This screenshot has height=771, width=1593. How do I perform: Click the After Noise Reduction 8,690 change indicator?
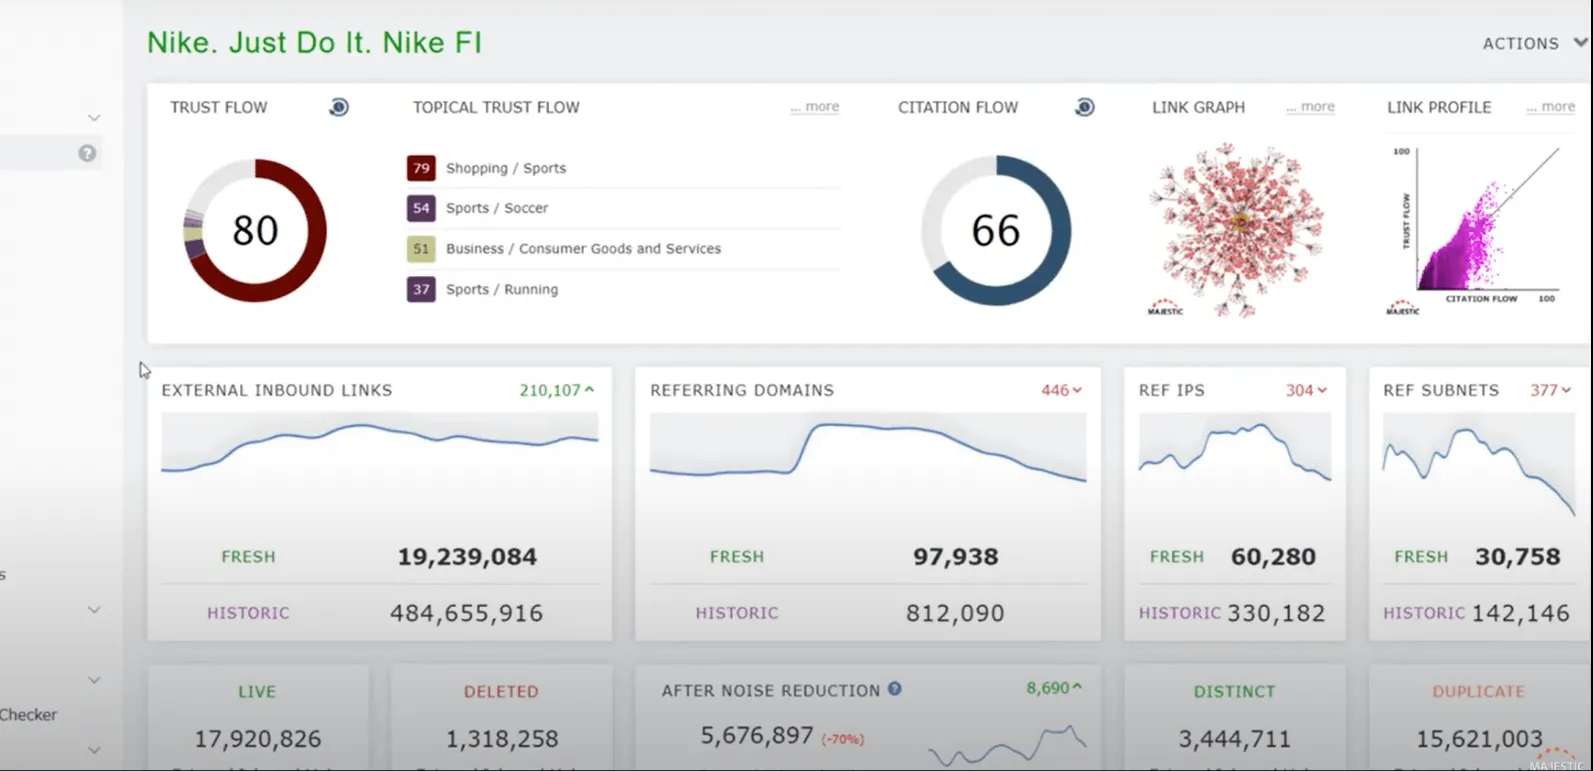coord(1054,688)
